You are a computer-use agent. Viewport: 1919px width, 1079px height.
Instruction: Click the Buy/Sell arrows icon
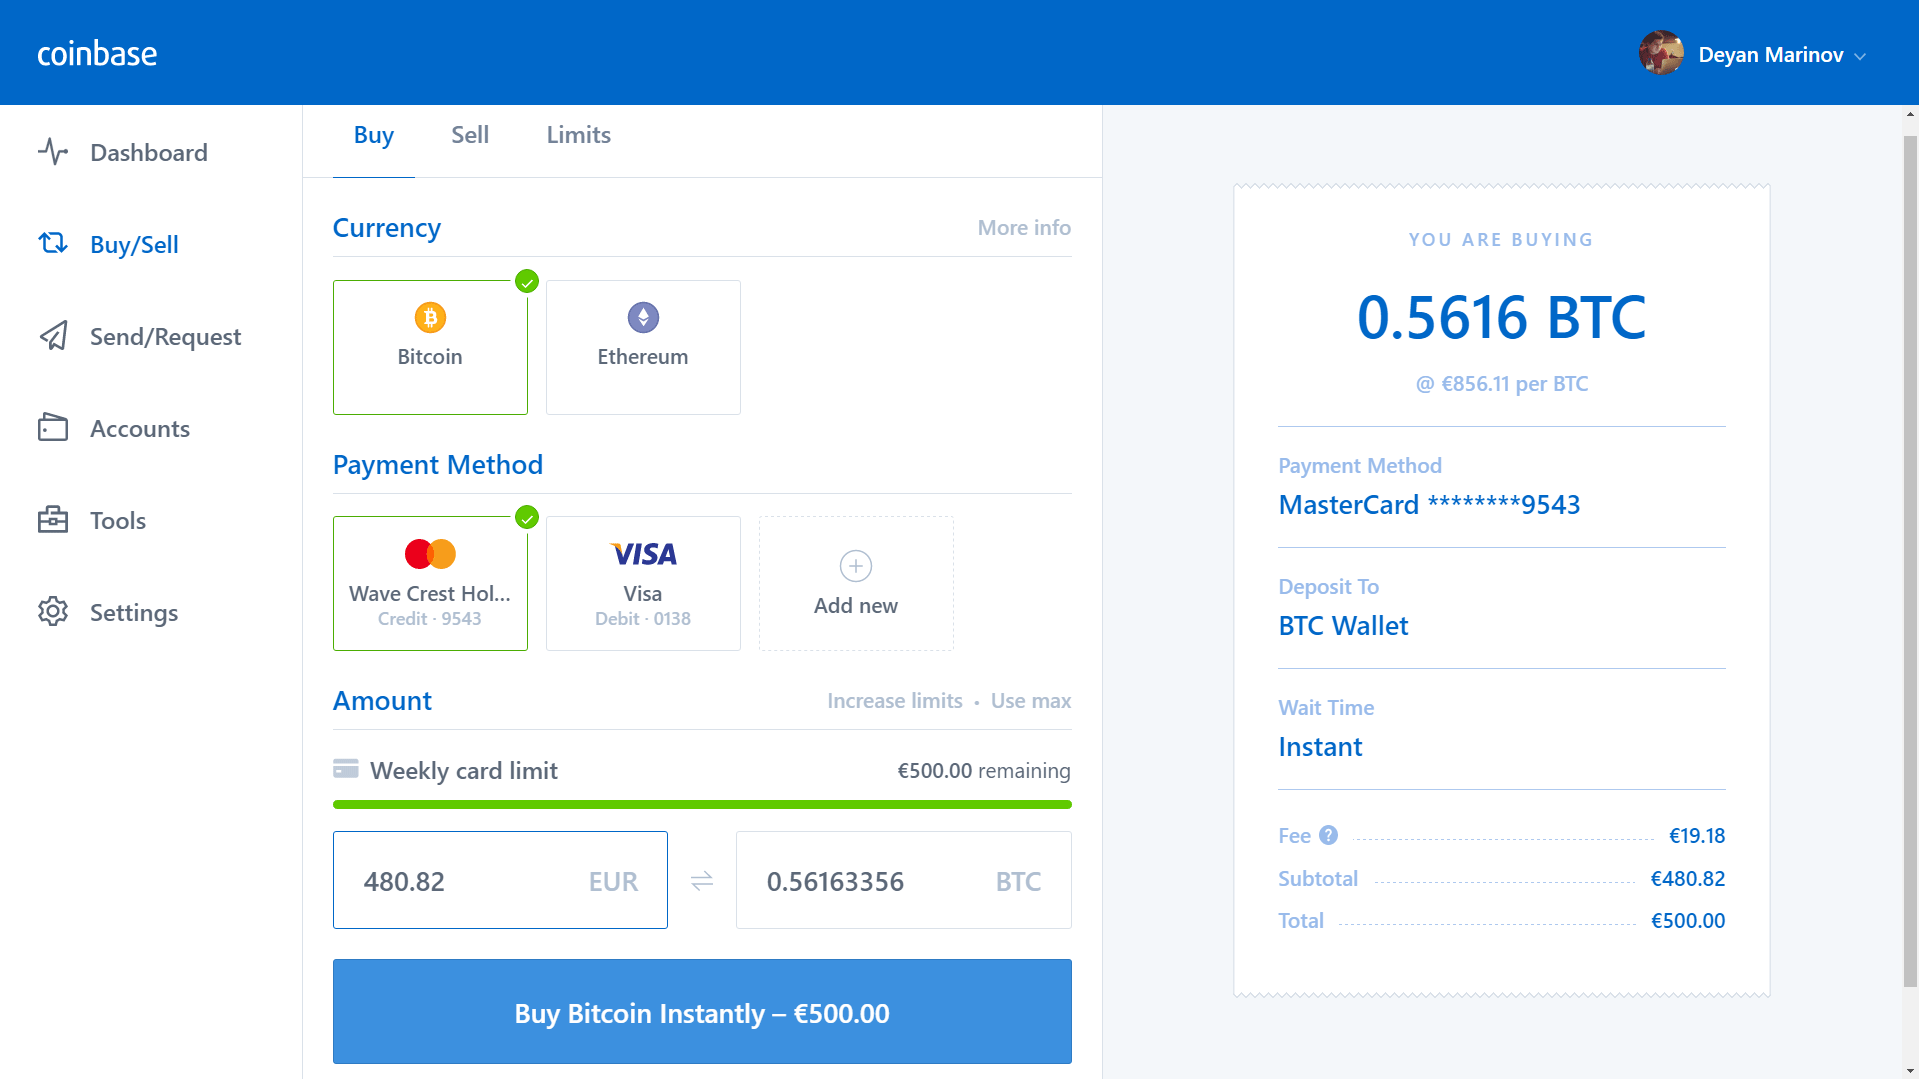tap(53, 243)
